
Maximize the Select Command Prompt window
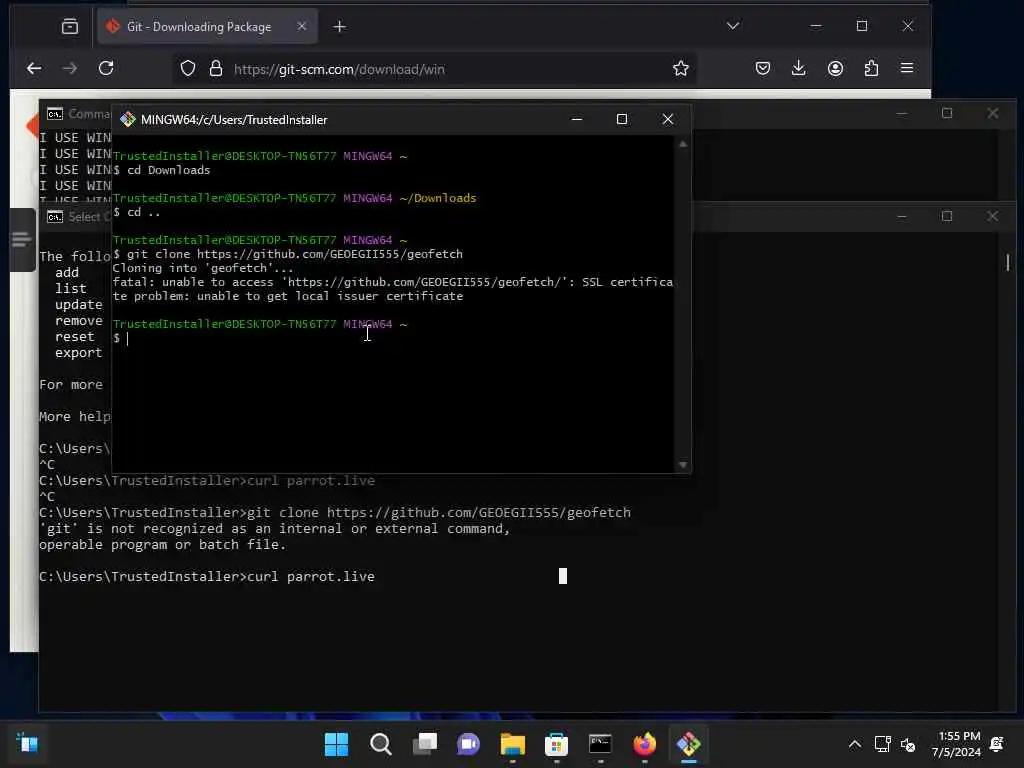(x=947, y=216)
